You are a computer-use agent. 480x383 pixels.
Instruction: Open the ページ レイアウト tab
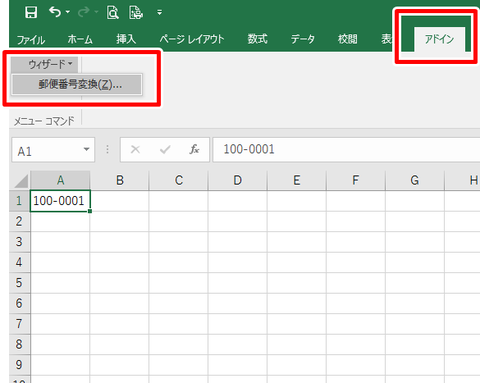pos(192,39)
